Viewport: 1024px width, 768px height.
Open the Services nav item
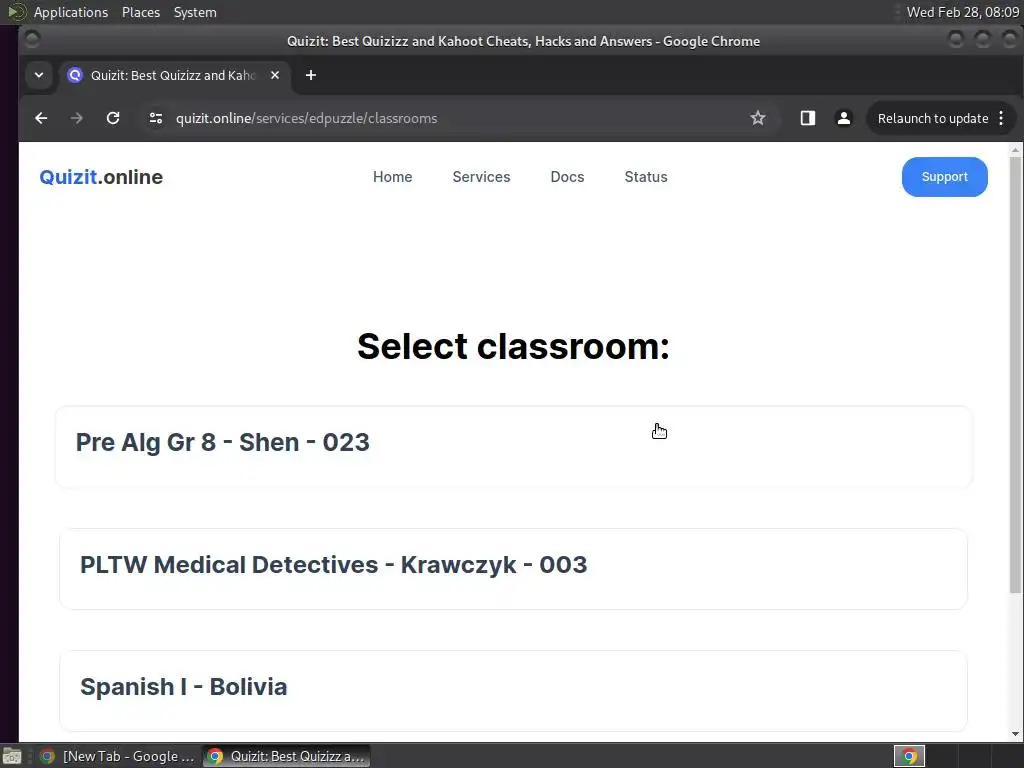[481, 177]
